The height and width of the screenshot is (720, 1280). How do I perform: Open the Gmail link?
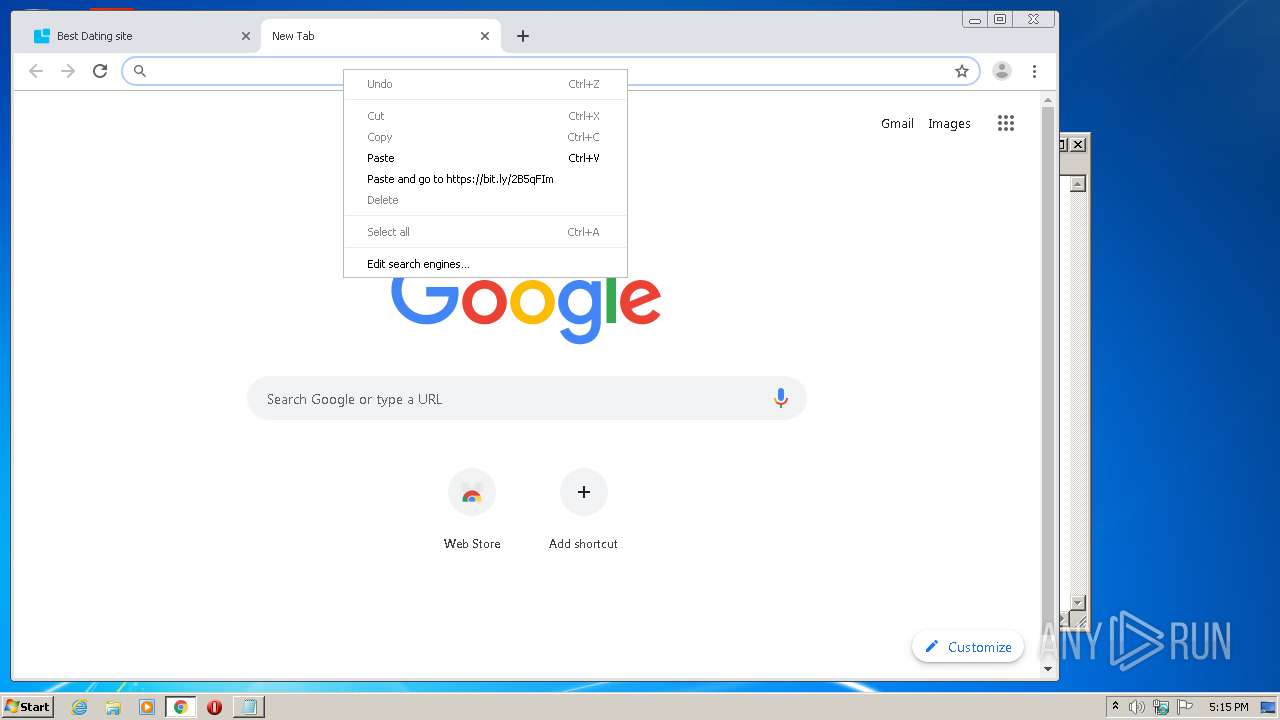point(897,123)
